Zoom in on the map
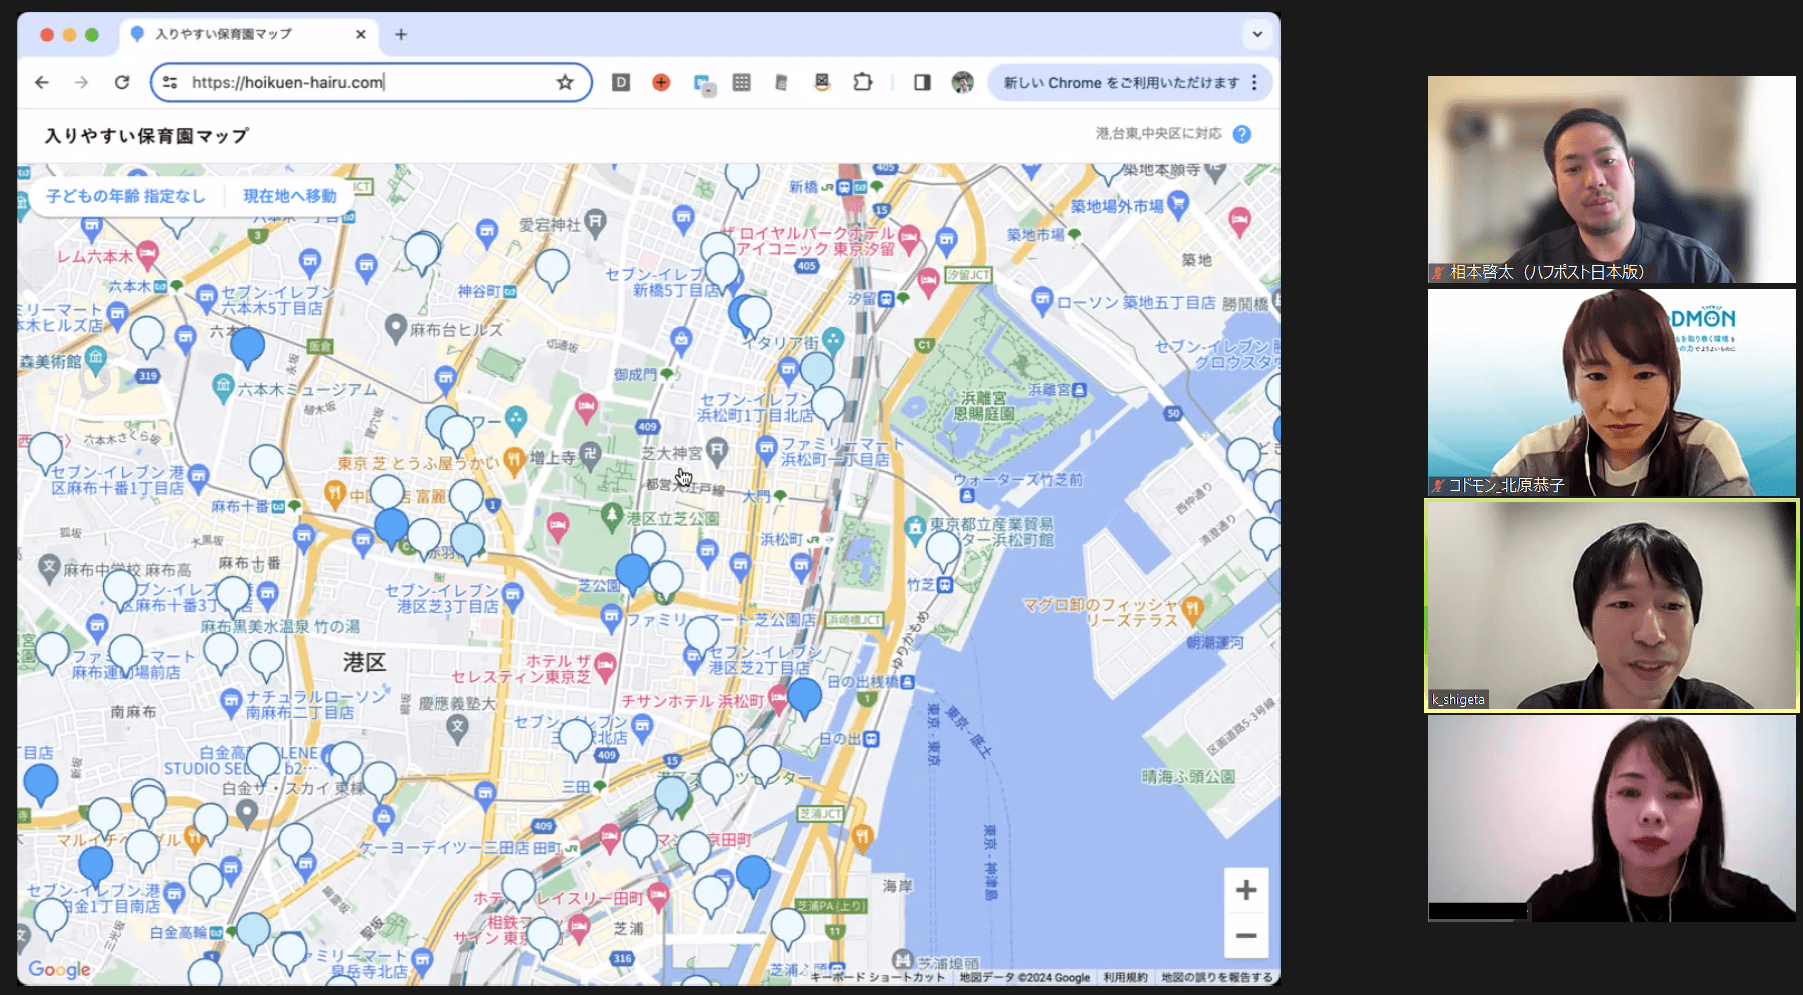Viewport: 1803px width, 995px height. [x=1245, y=890]
